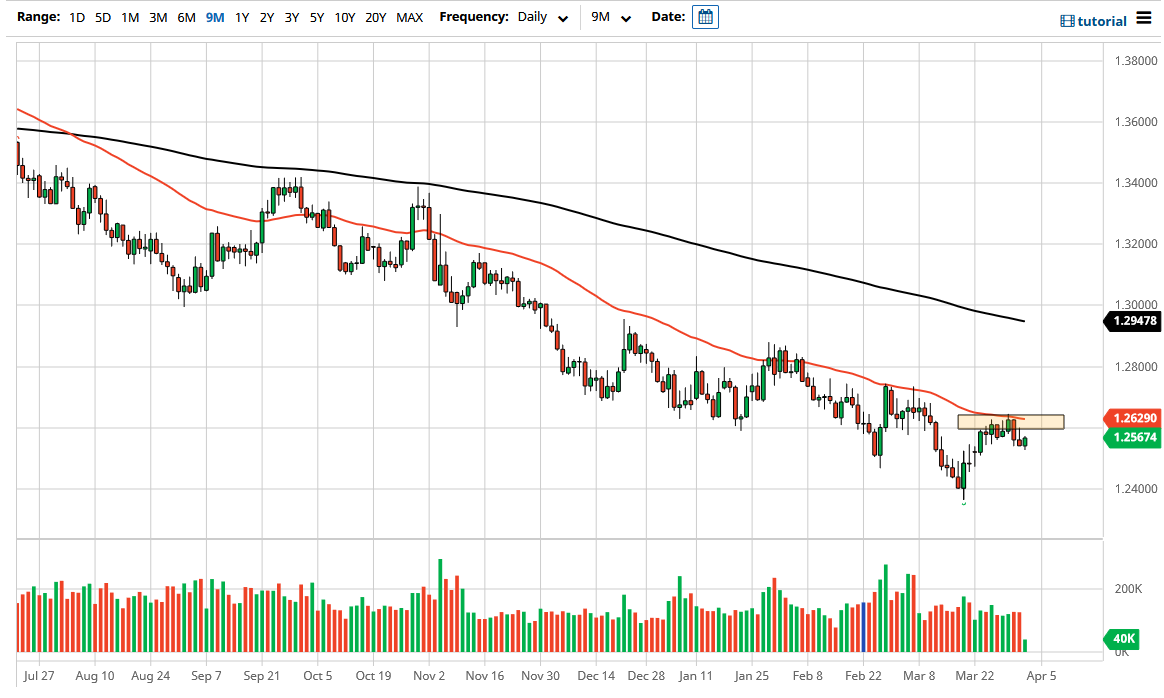
Task: Open the Date calendar picker icon
Action: pyautogui.click(x=705, y=17)
